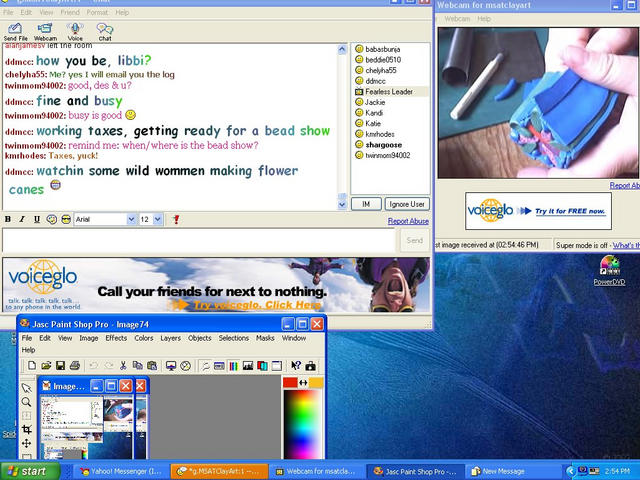Toggle the color palette toolbar icon
The width and height of the screenshot is (640, 480).
(233, 366)
